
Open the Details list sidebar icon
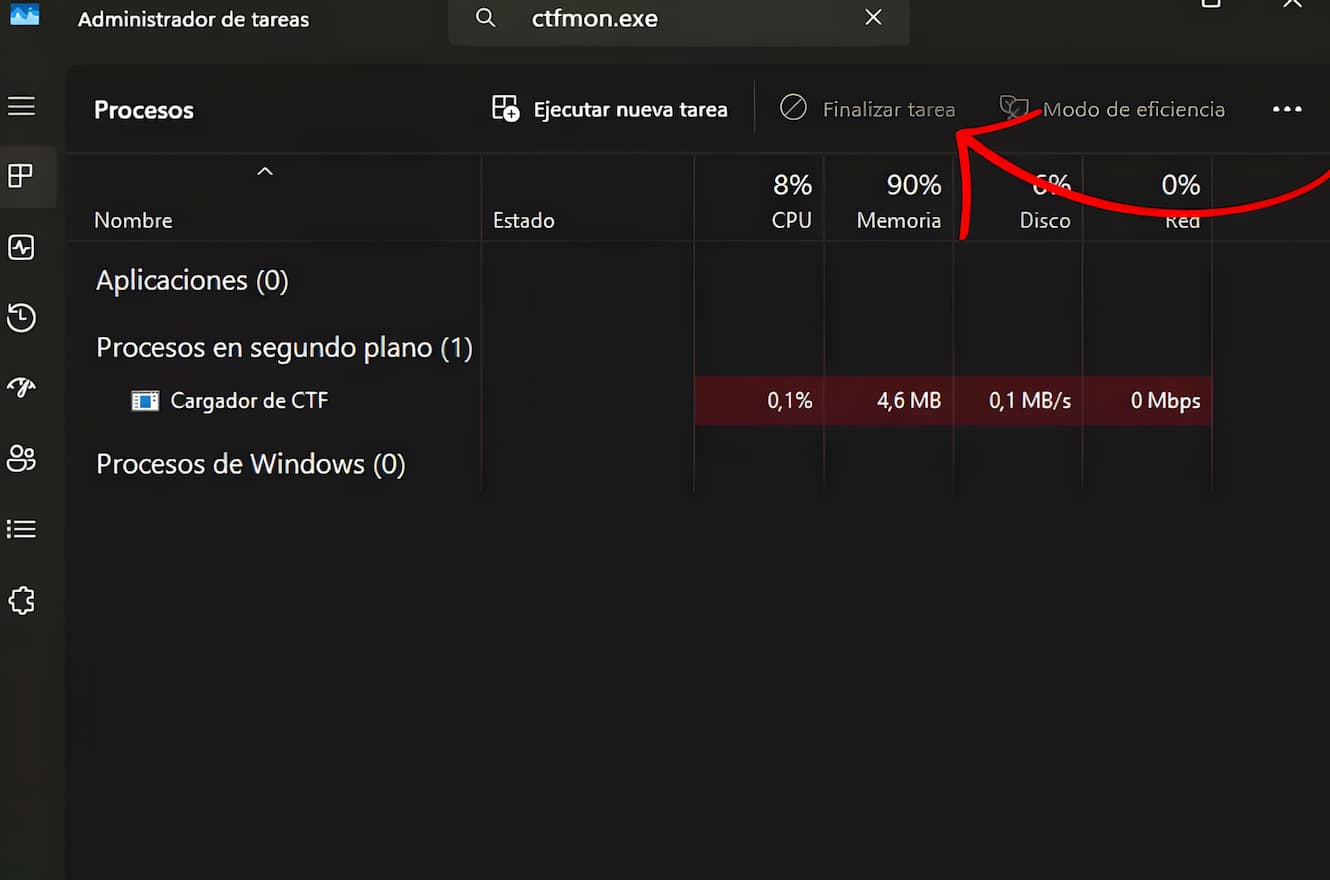(x=21, y=529)
